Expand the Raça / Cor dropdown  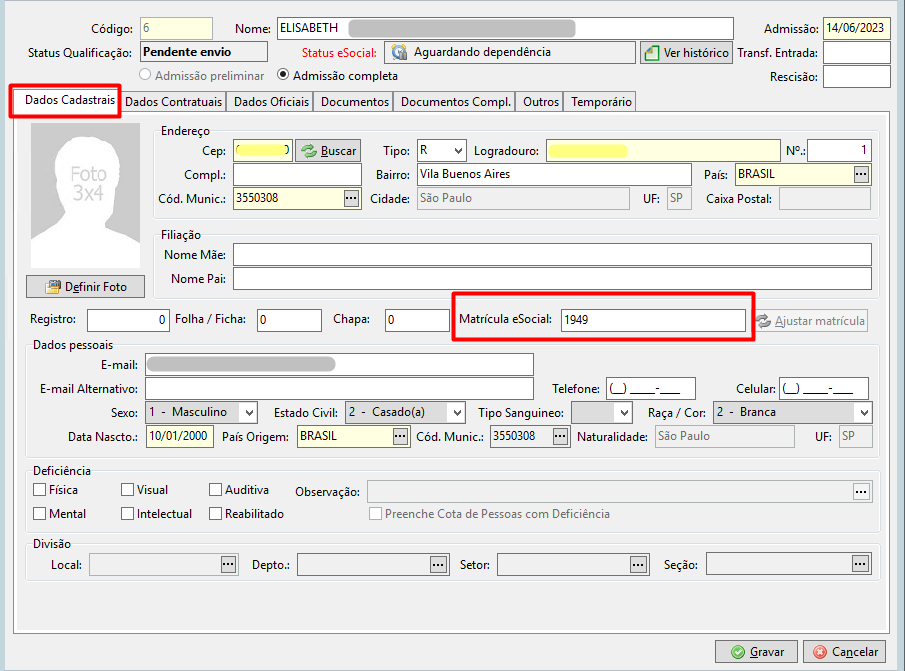[864, 413]
